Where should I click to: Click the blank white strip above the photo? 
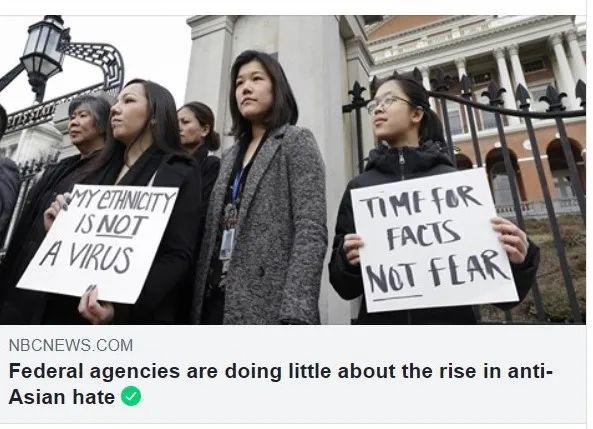click(x=293, y=8)
